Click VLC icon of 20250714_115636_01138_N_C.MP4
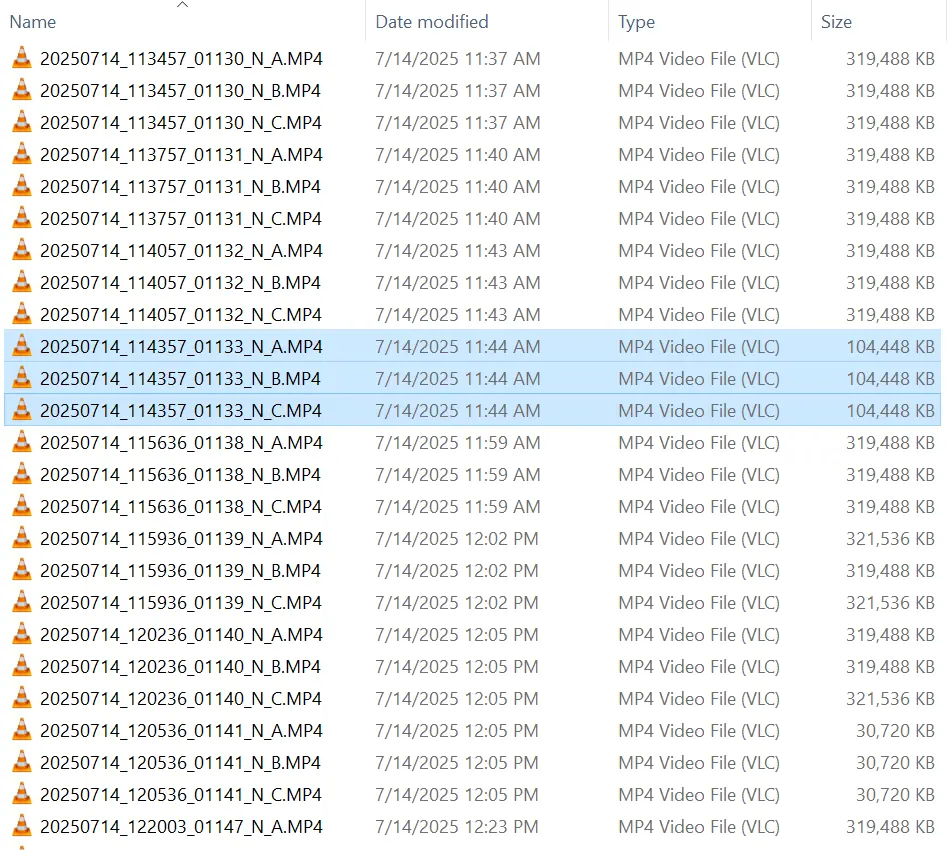Screen dimensions: 949x850 pos(22,507)
